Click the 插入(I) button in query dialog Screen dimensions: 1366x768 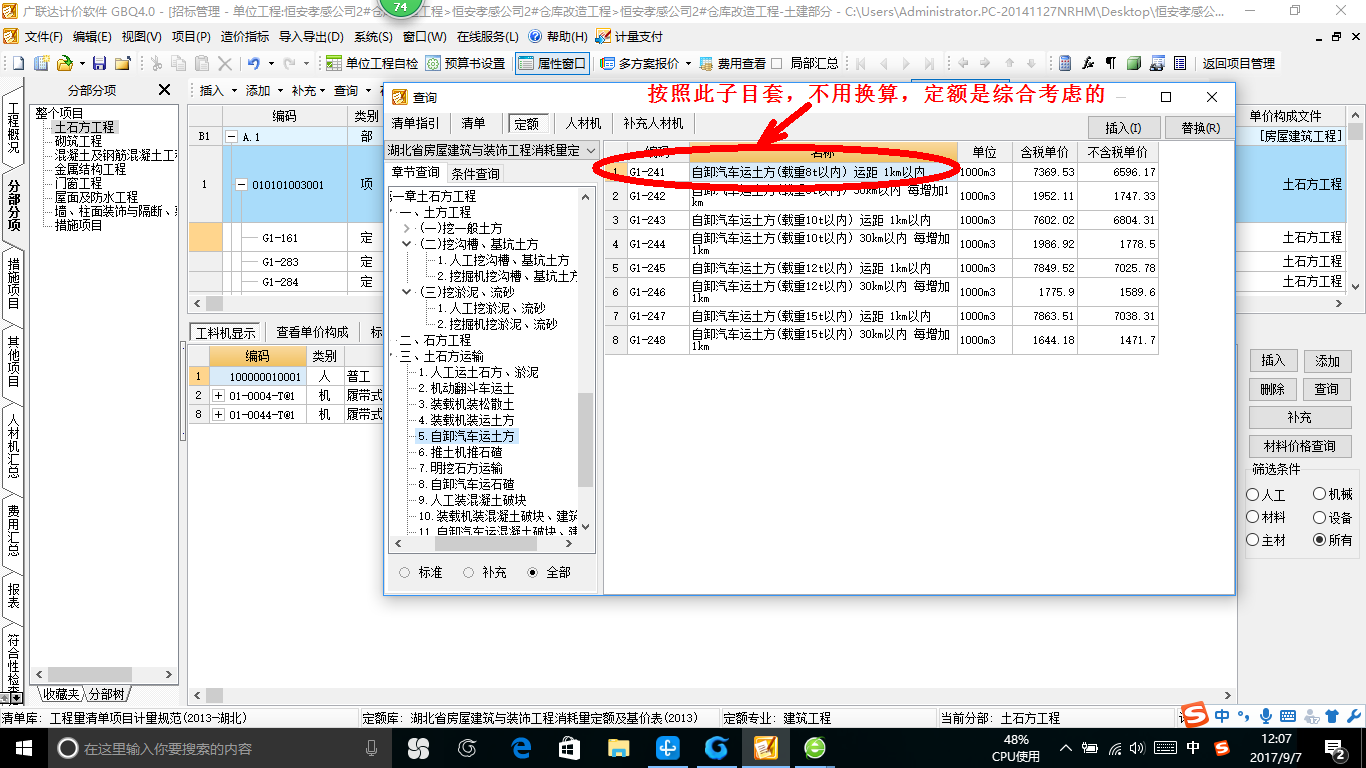[1123, 128]
